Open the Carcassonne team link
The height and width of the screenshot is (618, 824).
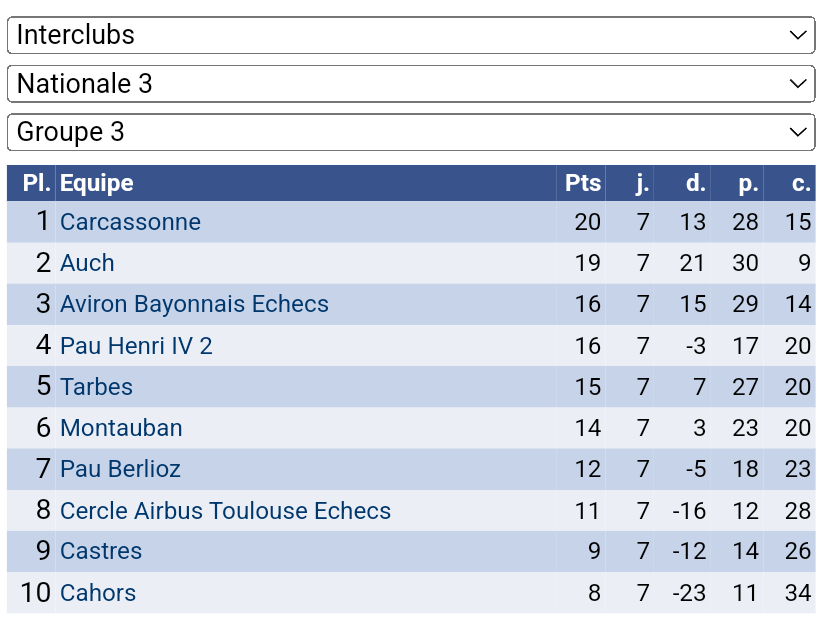[130, 222]
